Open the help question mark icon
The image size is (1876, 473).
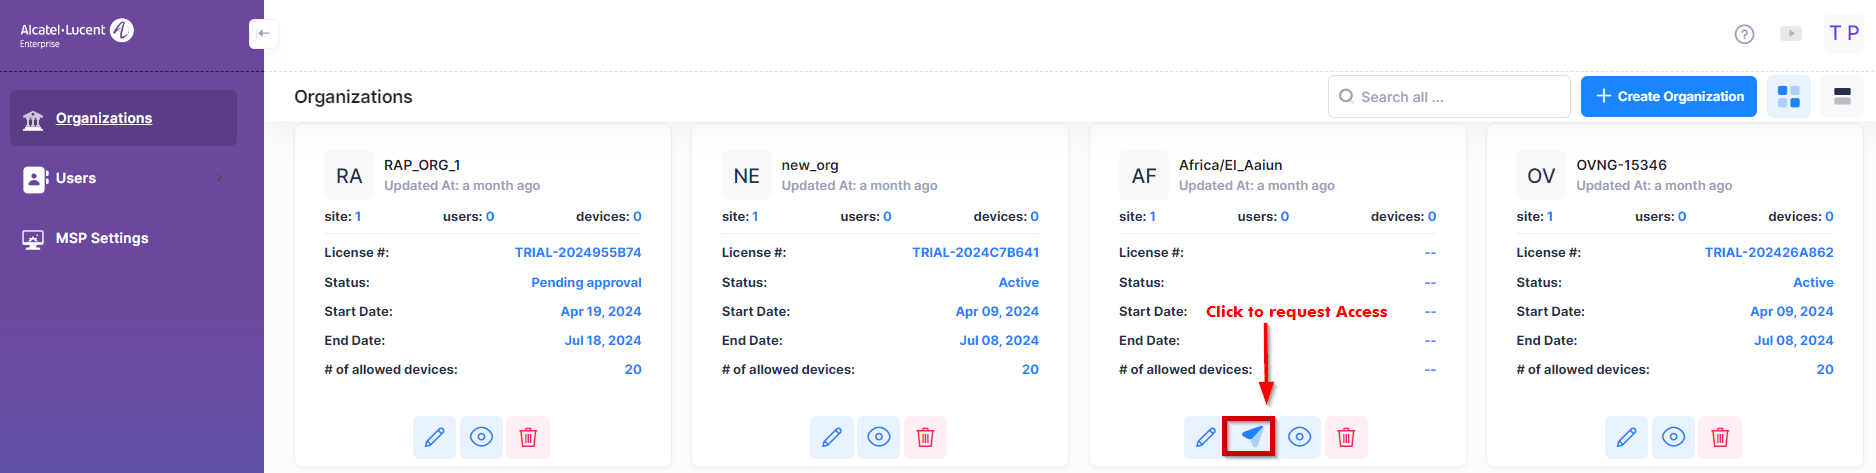(1744, 34)
